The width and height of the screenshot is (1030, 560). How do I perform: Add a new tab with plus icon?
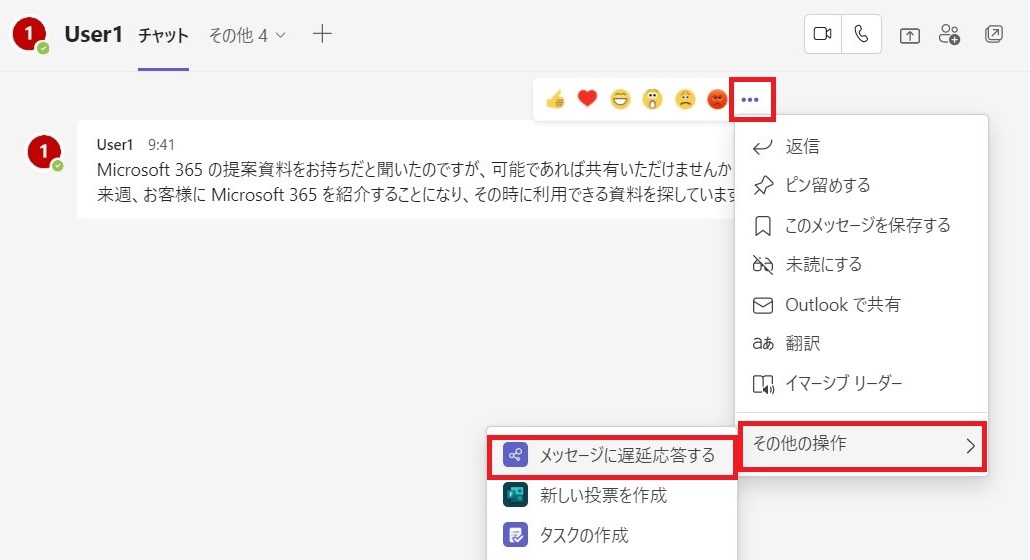(322, 33)
